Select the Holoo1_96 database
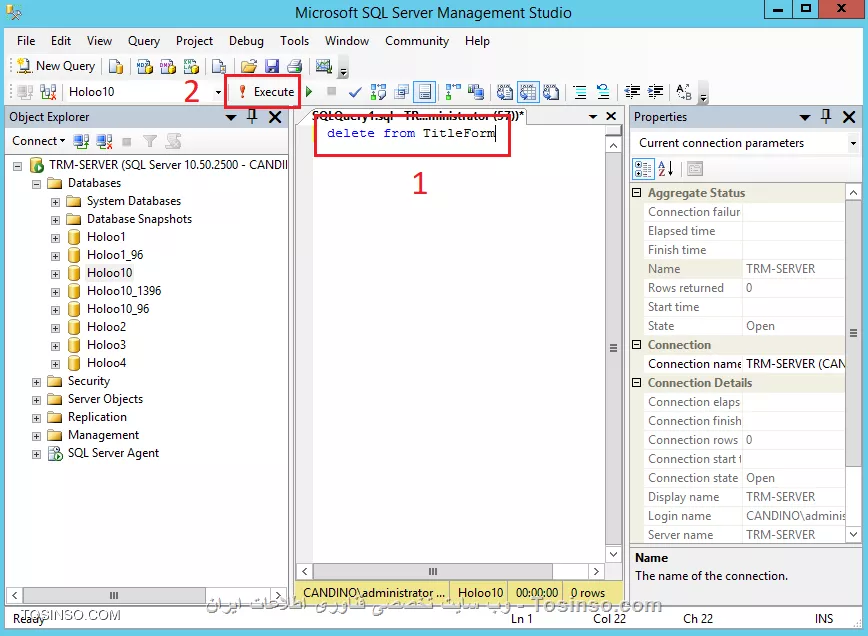This screenshot has height=636, width=868. pos(115,255)
